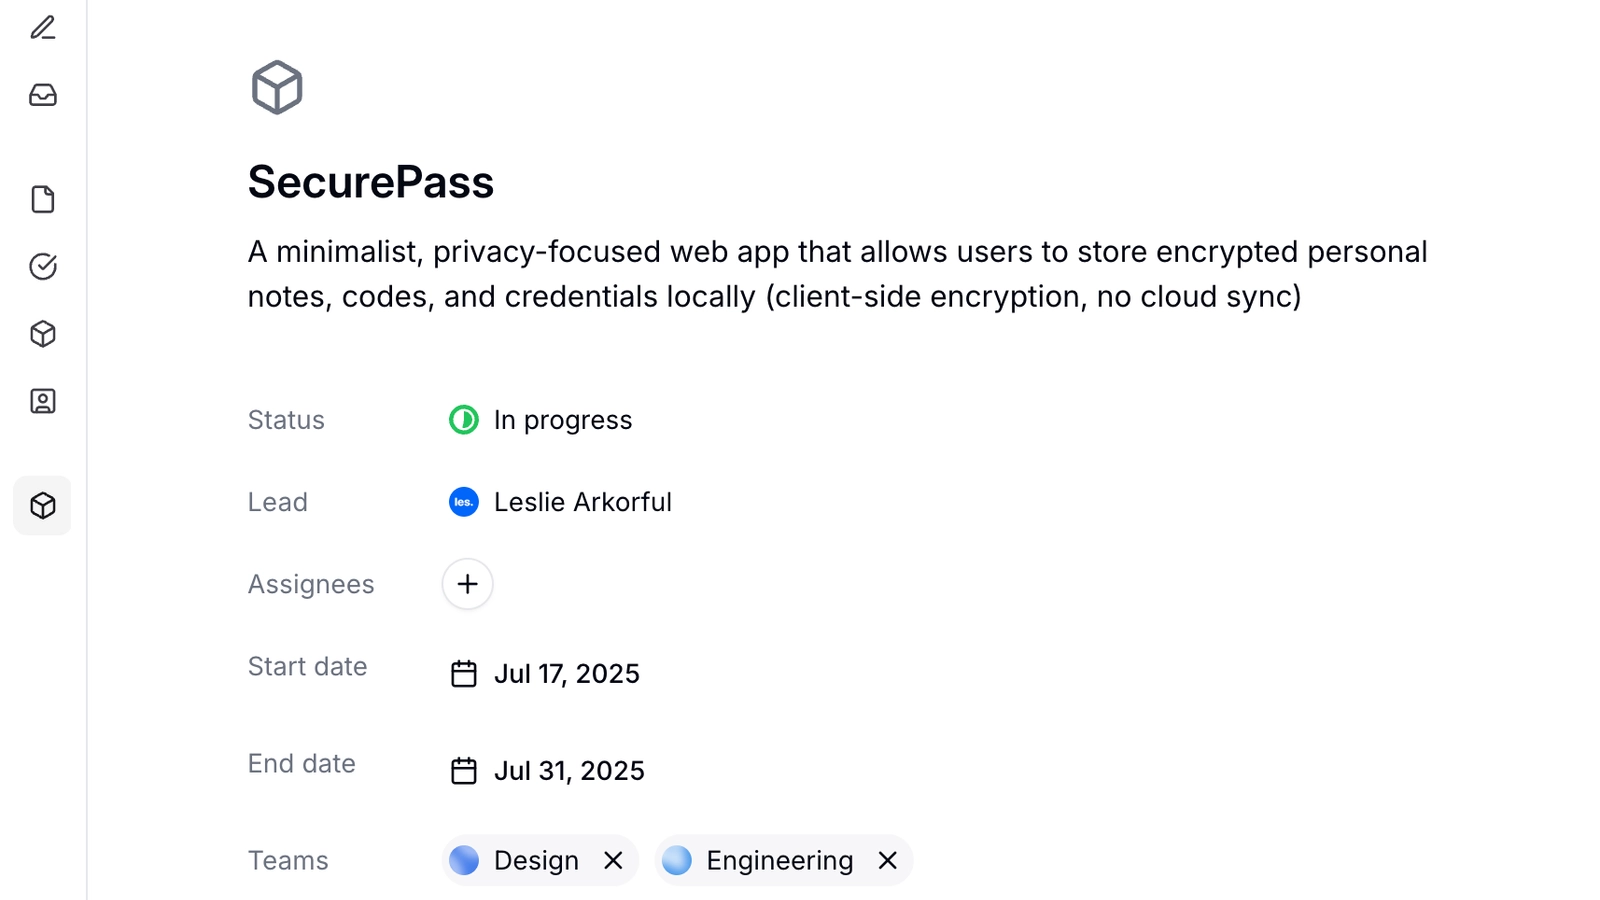This screenshot has height=900, width=1600.
Task: Click the Design team chip
Action: click(540, 860)
